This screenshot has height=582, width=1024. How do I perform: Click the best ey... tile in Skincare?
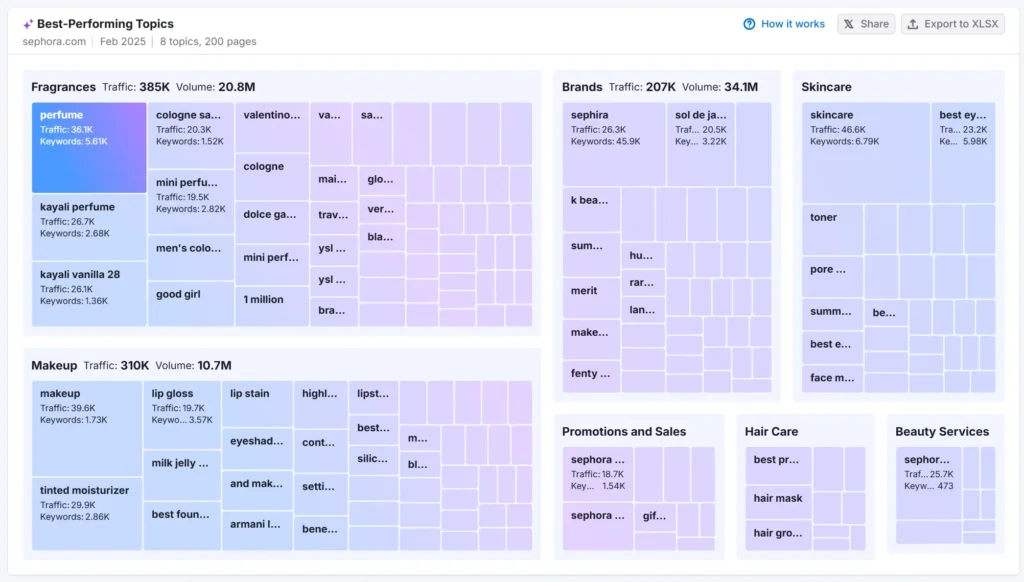point(963,152)
